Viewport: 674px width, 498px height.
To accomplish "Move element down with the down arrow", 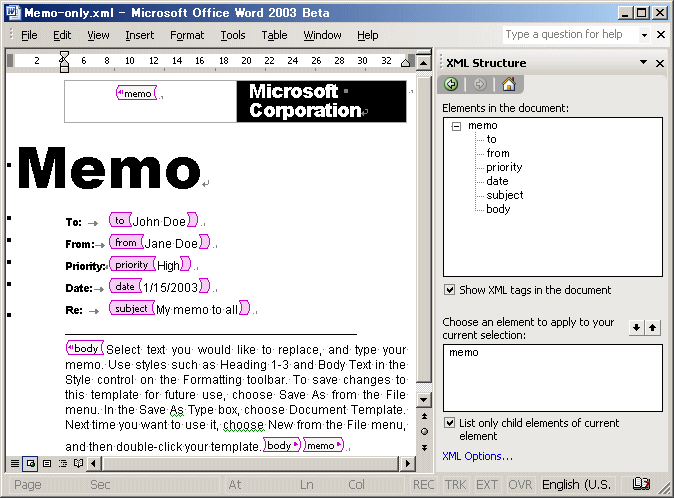I will click(x=637, y=328).
